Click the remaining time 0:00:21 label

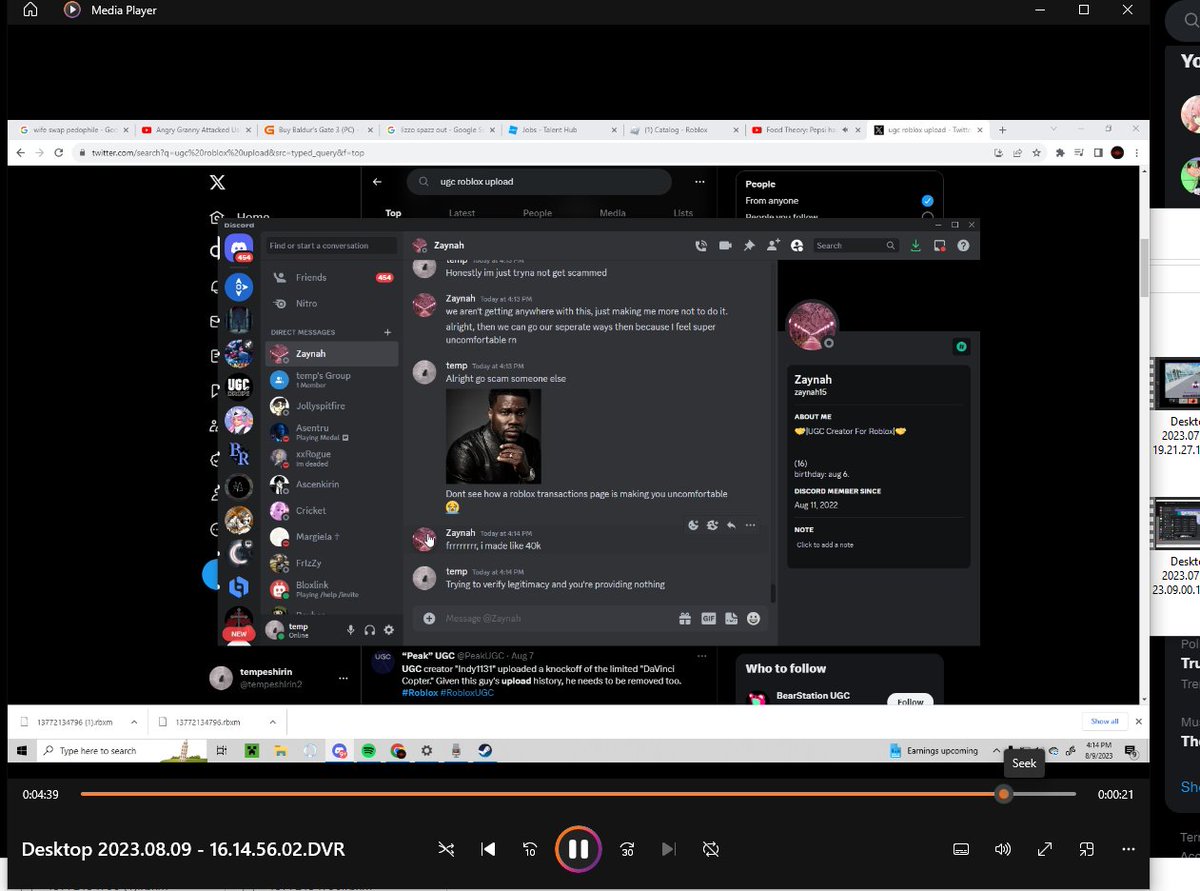tap(1115, 794)
